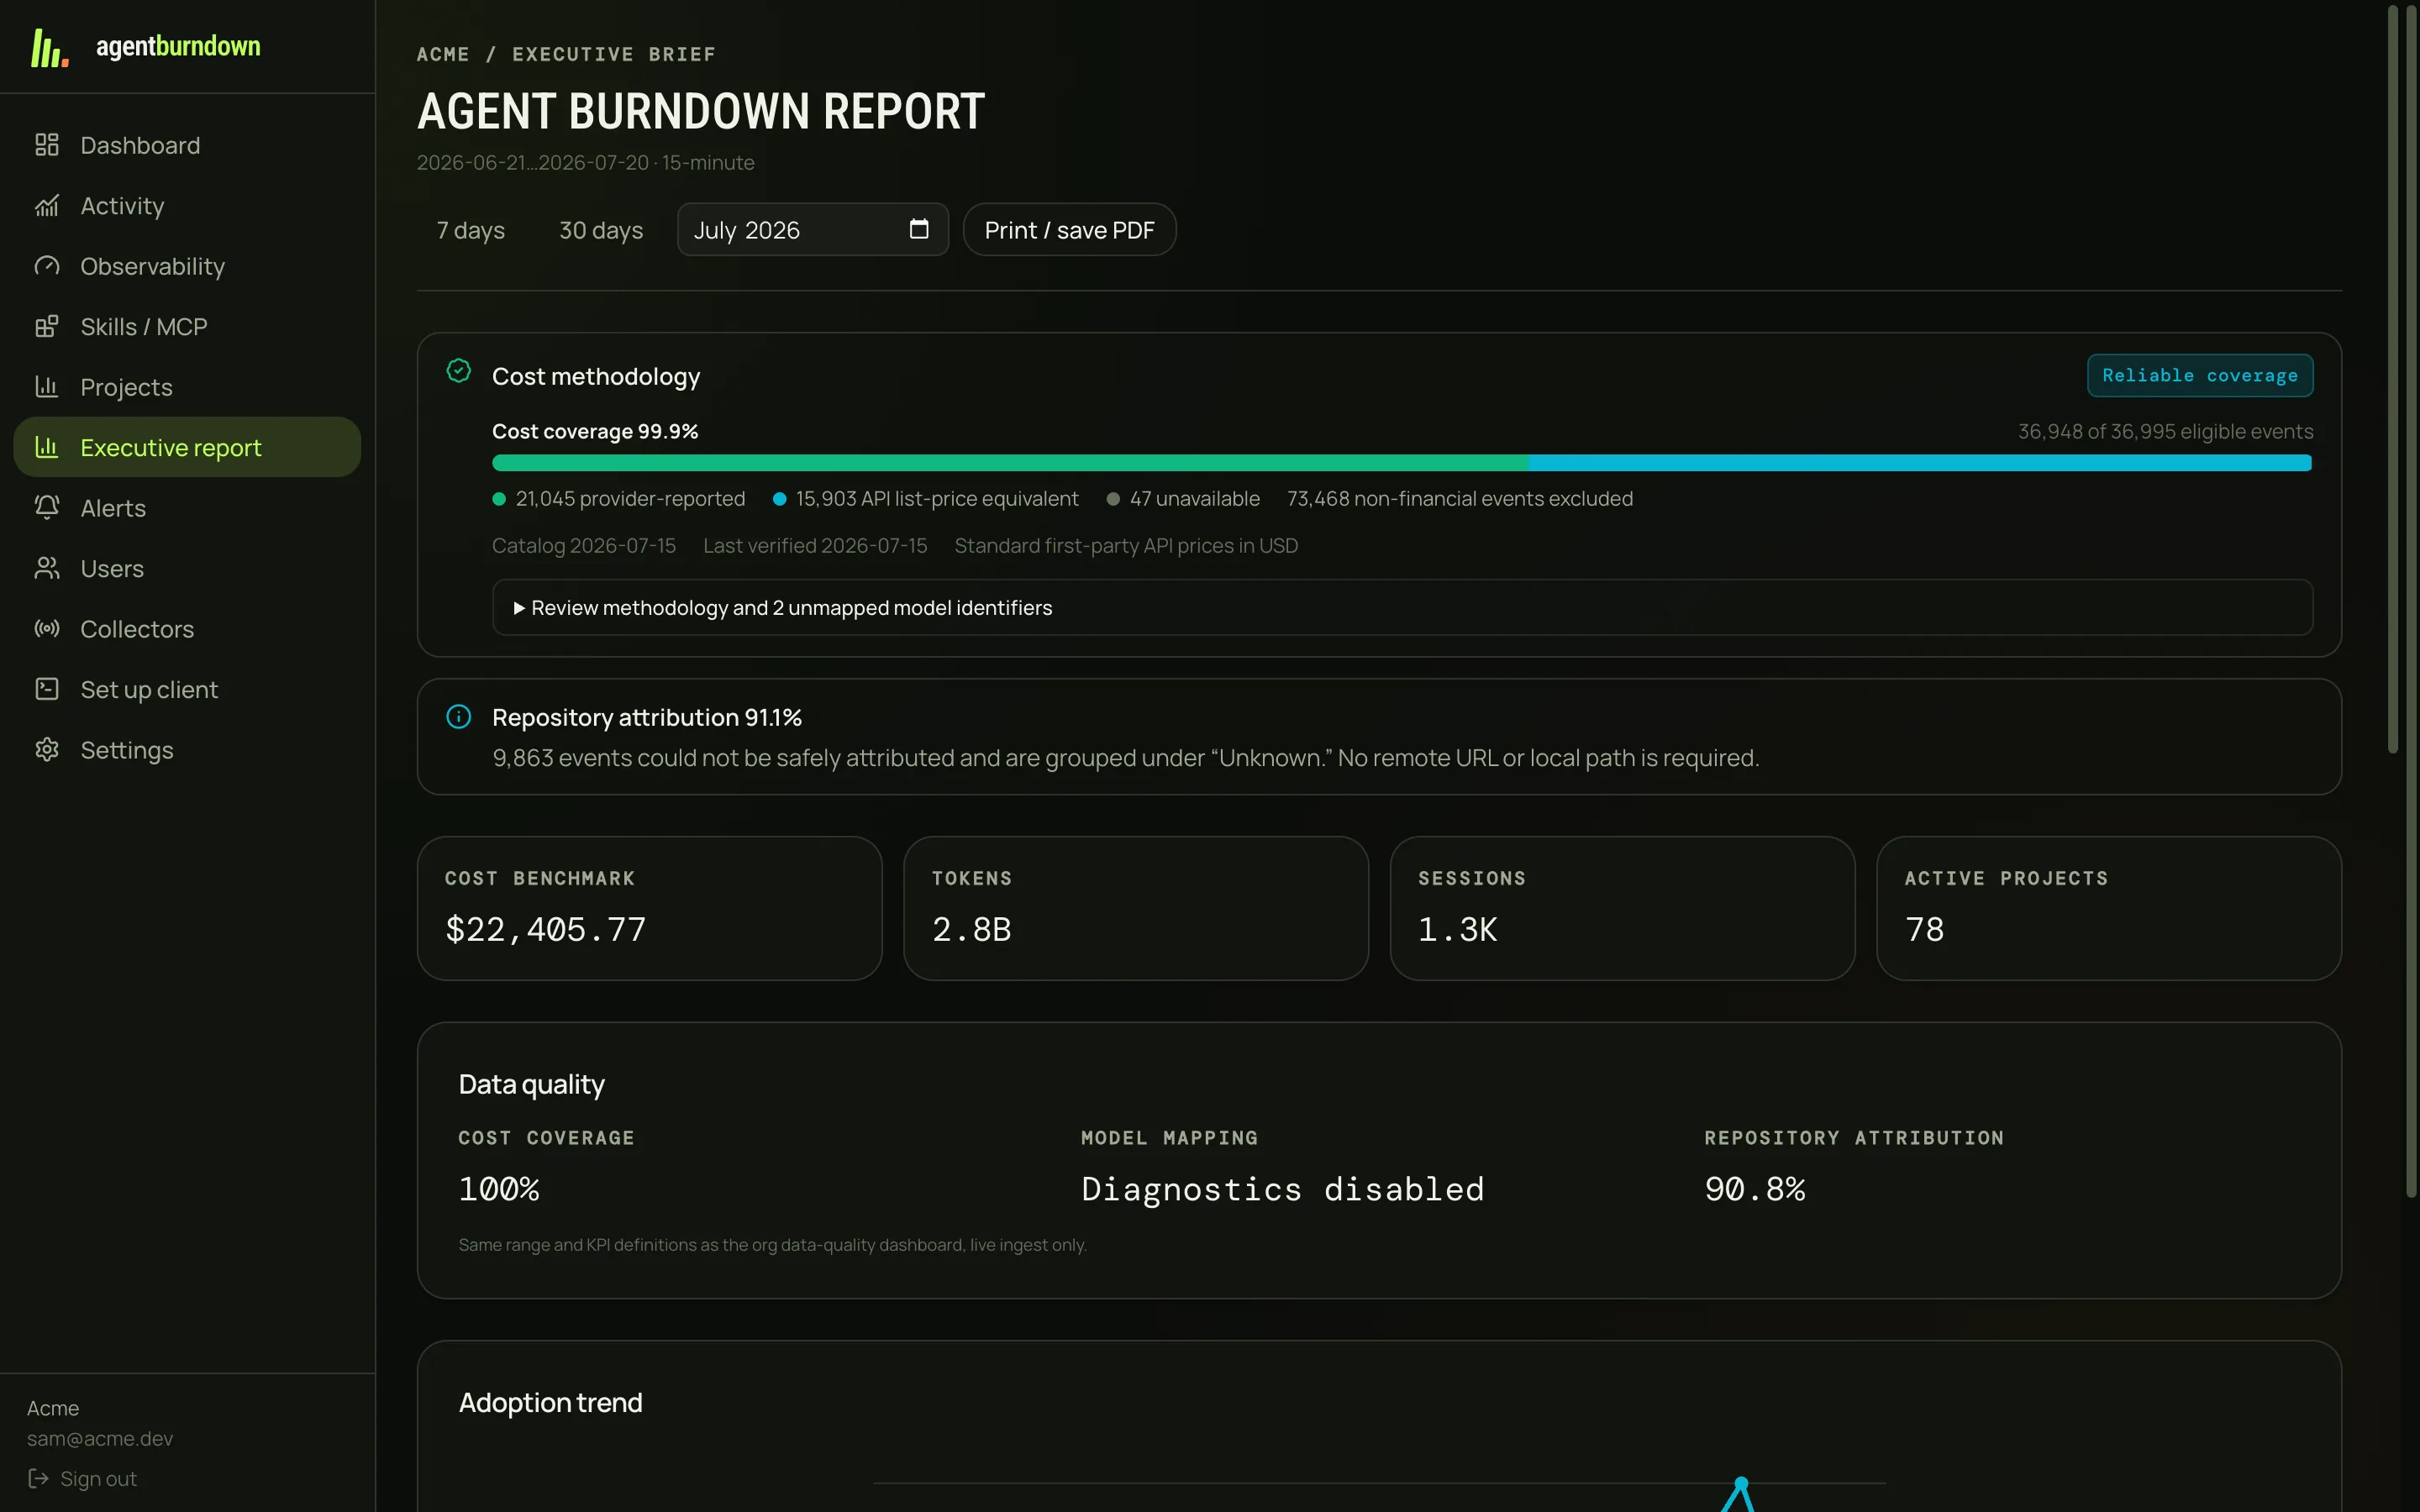Click the Dashboard grid icon
Viewport: 2420px width, 1512px height.
47,145
